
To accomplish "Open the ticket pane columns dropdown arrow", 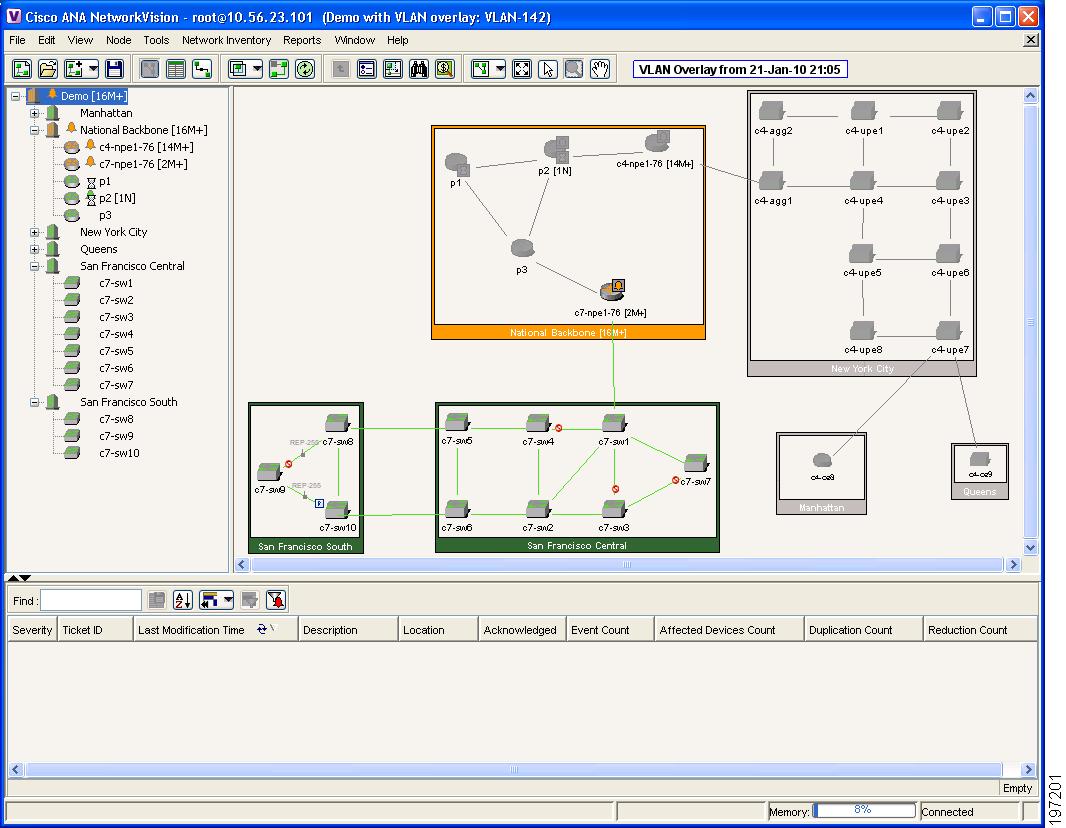I will 228,600.
